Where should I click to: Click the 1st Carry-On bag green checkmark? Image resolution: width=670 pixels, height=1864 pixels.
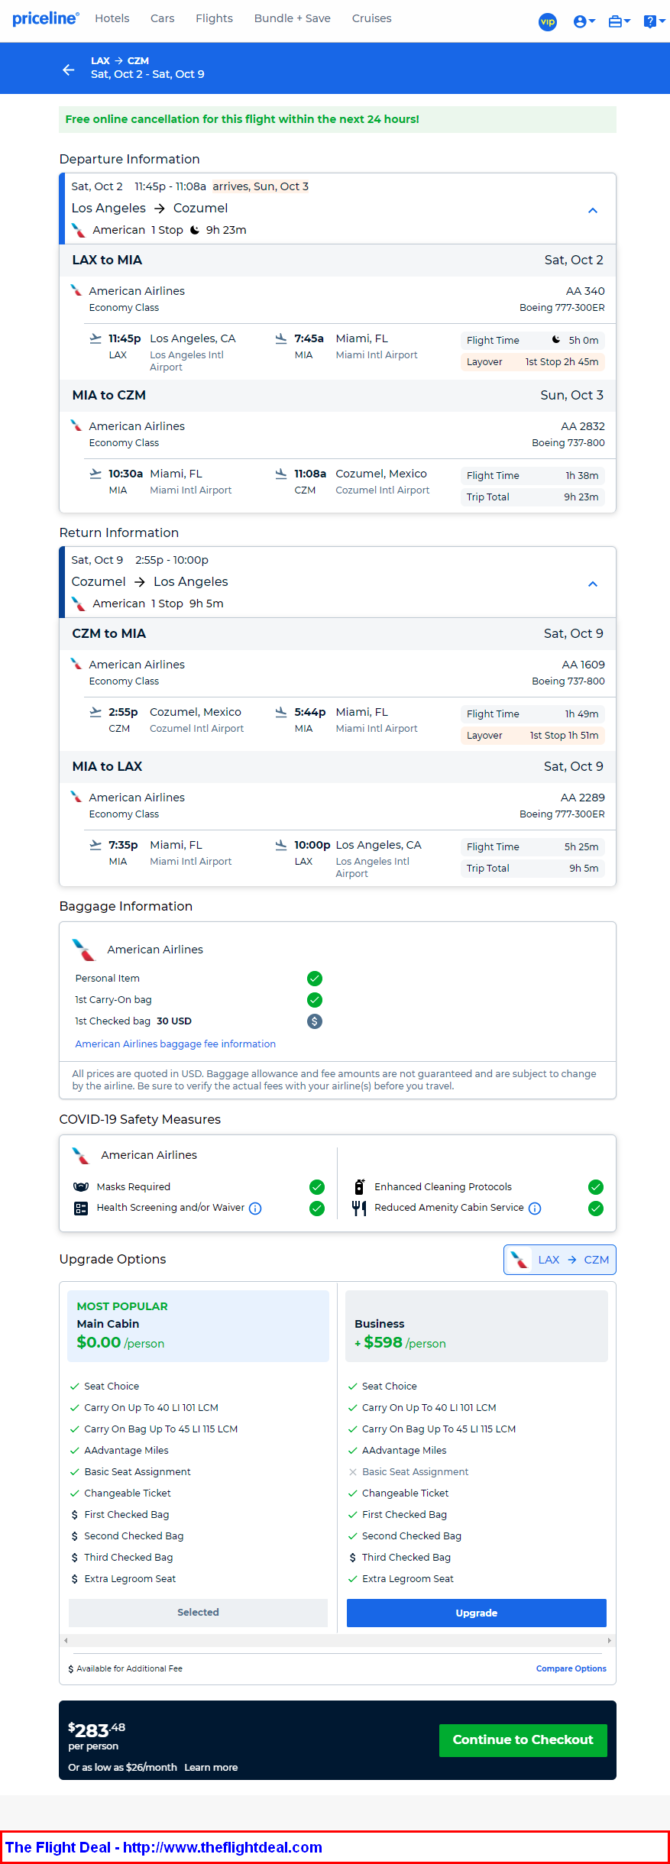click(x=314, y=1000)
